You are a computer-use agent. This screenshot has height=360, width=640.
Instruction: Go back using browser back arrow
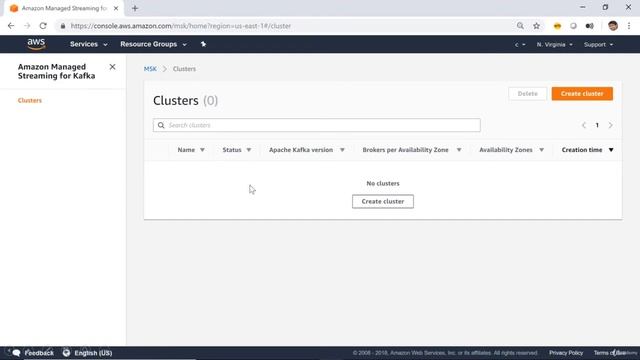pyautogui.click(x=11, y=26)
